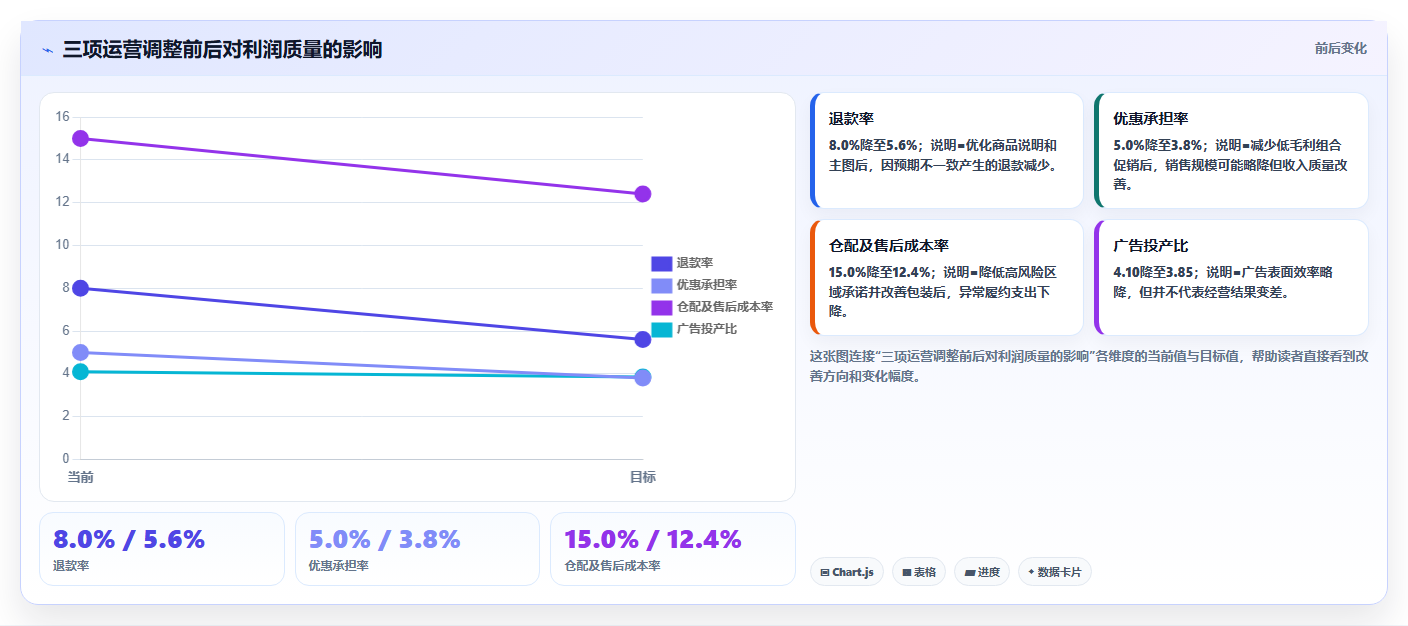Toggle the 仓配及售后成本率 legend color box
The height and width of the screenshot is (626, 1408).
pyautogui.click(x=661, y=307)
